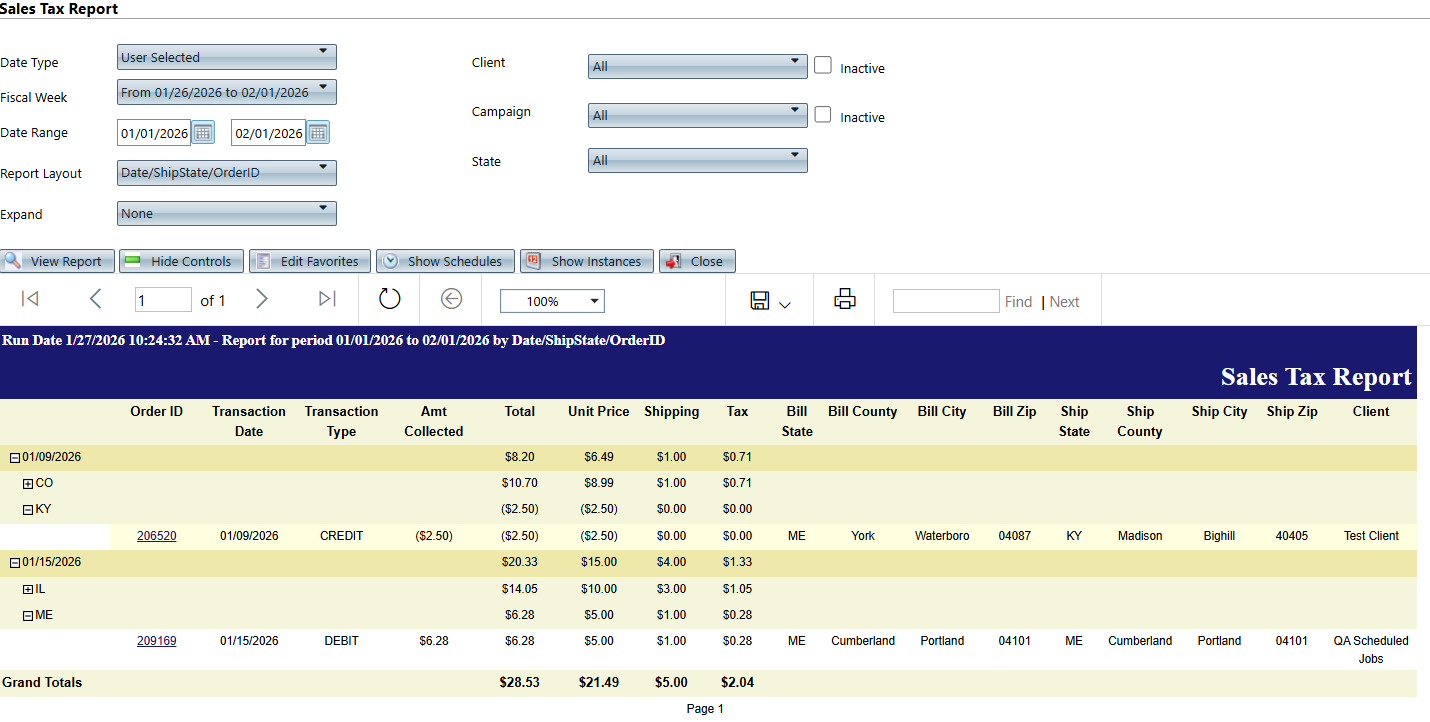
Task: Refresh the report with circular arrow icon
Action: [389, 299]
